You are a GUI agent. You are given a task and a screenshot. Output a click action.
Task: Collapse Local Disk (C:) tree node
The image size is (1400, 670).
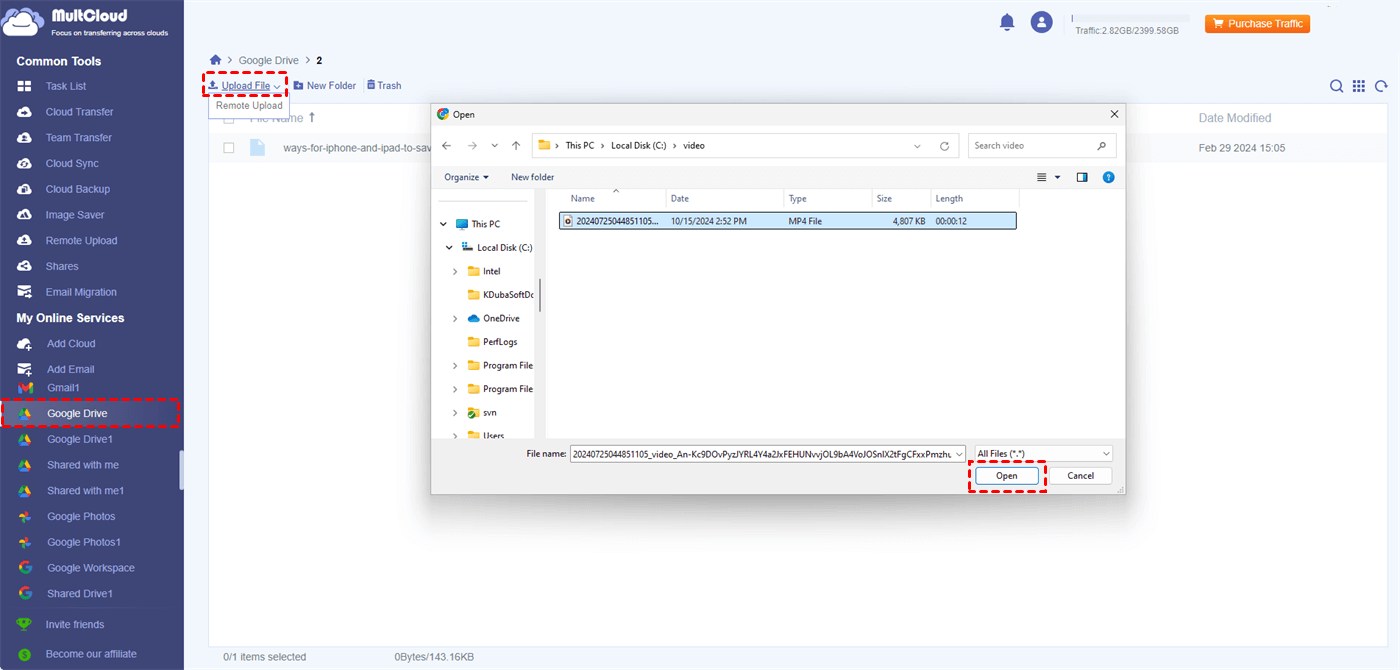(x=449, y=248)
